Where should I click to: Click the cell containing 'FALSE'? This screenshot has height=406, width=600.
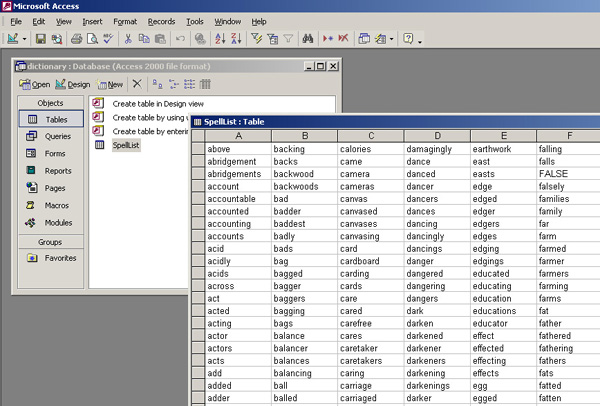click(569, 174)
